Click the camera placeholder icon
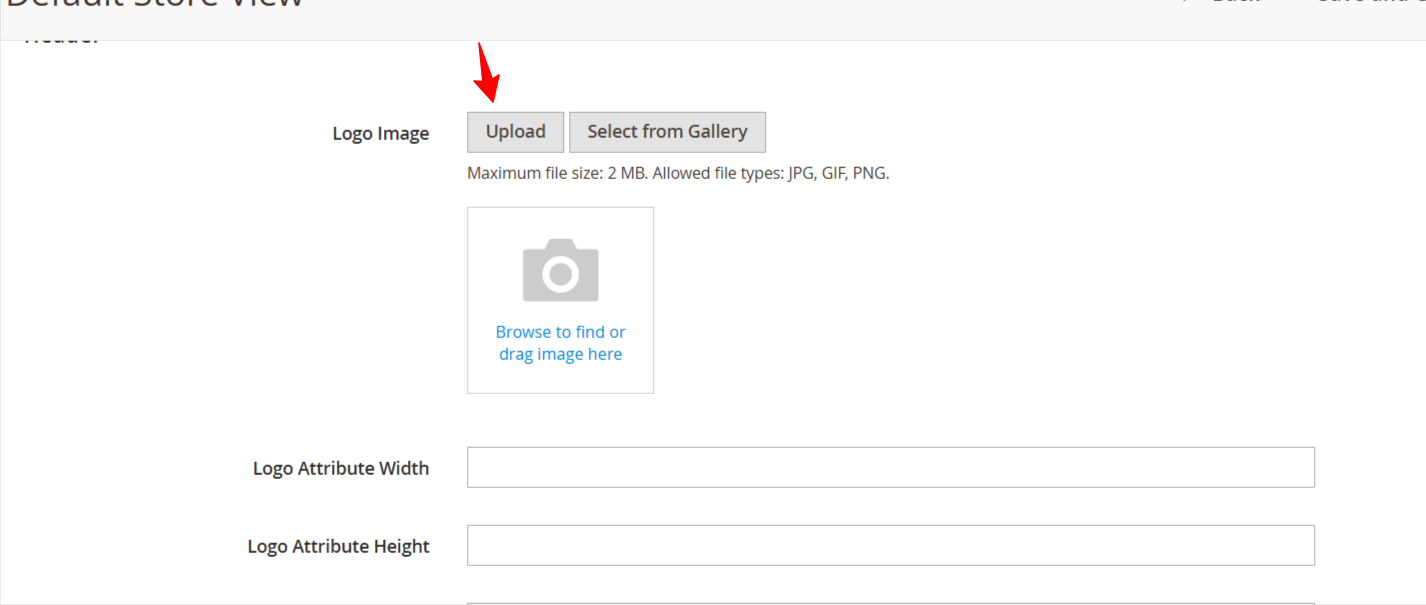The height and width of the screenshot is (605, 1426). coord(560,270)
